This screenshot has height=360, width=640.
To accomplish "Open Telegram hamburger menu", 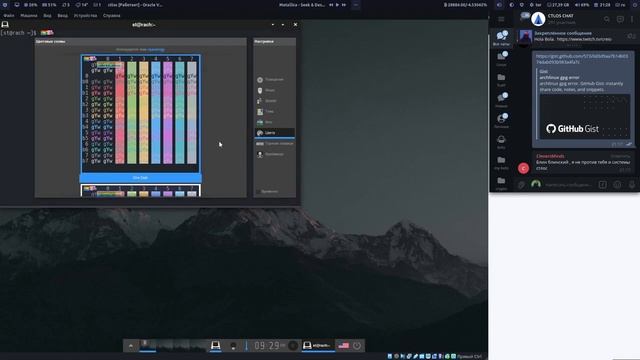I will point(501,19).
